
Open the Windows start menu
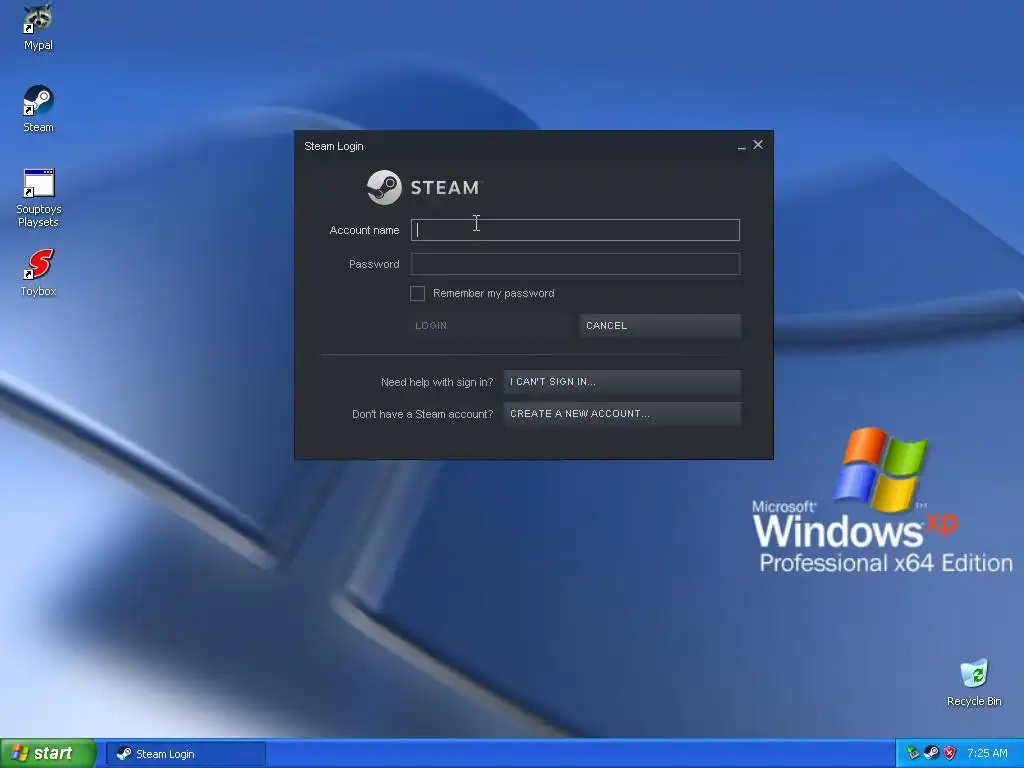click(x=48, y=753)
